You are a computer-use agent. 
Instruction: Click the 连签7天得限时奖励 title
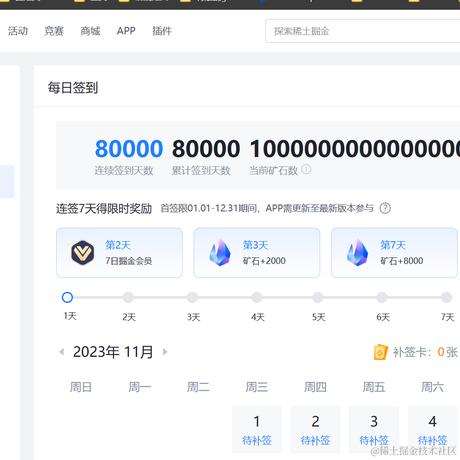pos(104,209)
